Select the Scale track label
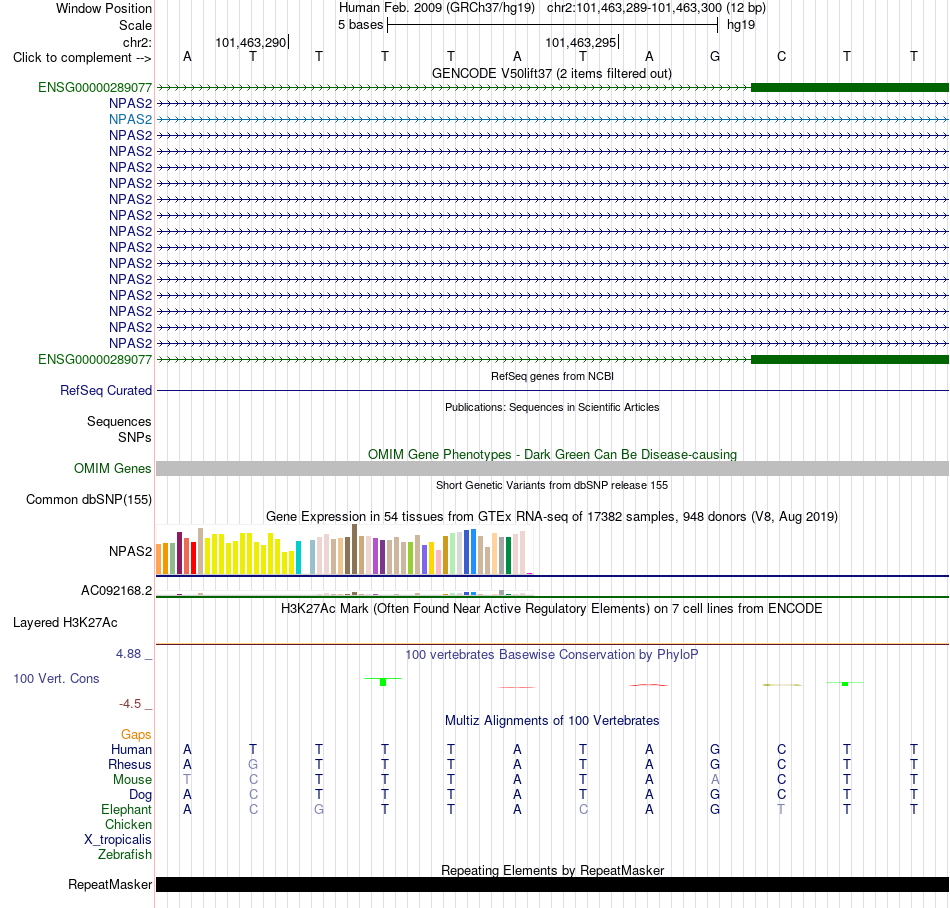 pyautogui.click(x=135, y=25)
